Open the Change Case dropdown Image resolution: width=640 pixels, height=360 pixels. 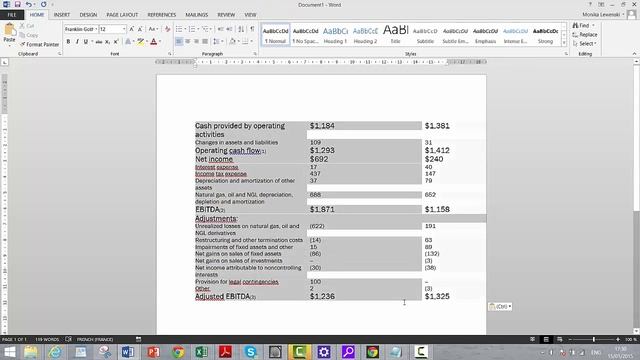click(x=153, y=29)
